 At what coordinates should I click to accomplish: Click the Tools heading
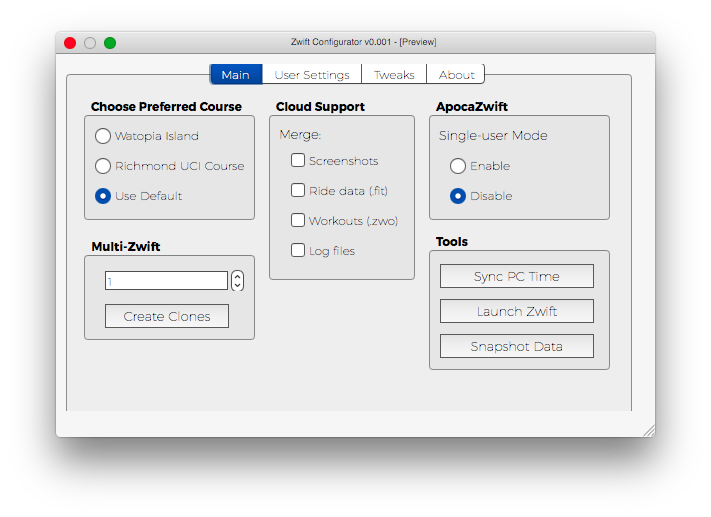pyautogui.click(x=452, y=241)
